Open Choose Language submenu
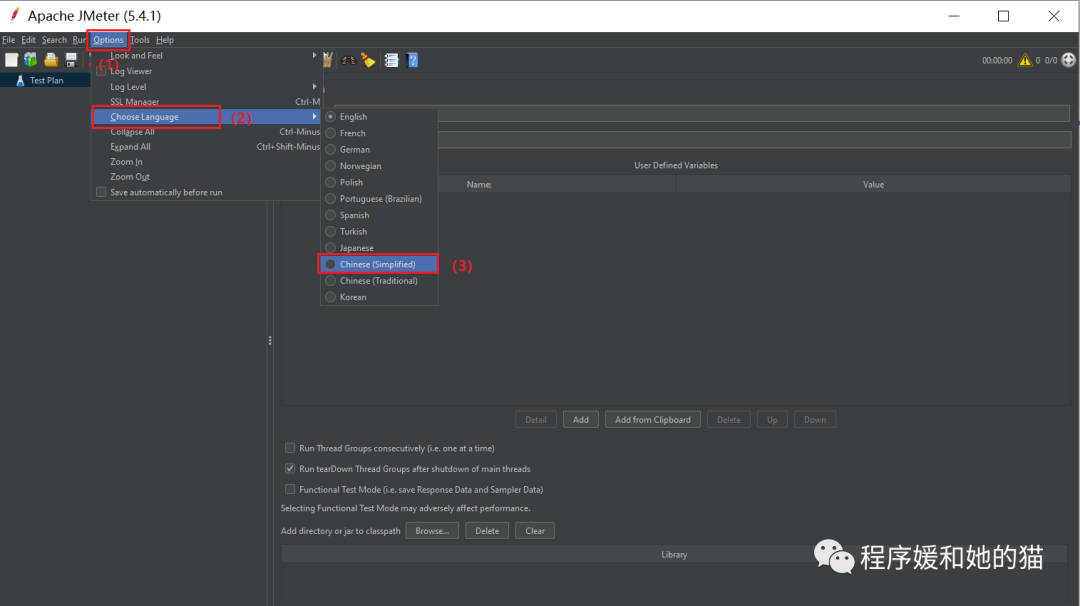The height and width of the screenshot is (606, 1080). pyautogui.click(x=207, y=116)
